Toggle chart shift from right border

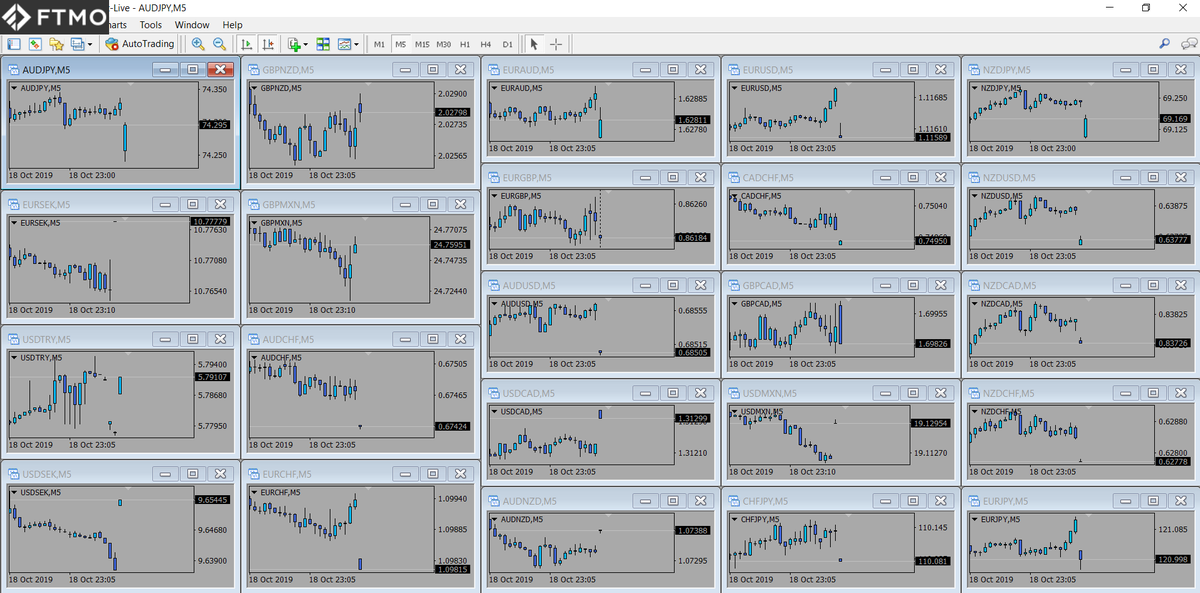(x=268, y=44)
